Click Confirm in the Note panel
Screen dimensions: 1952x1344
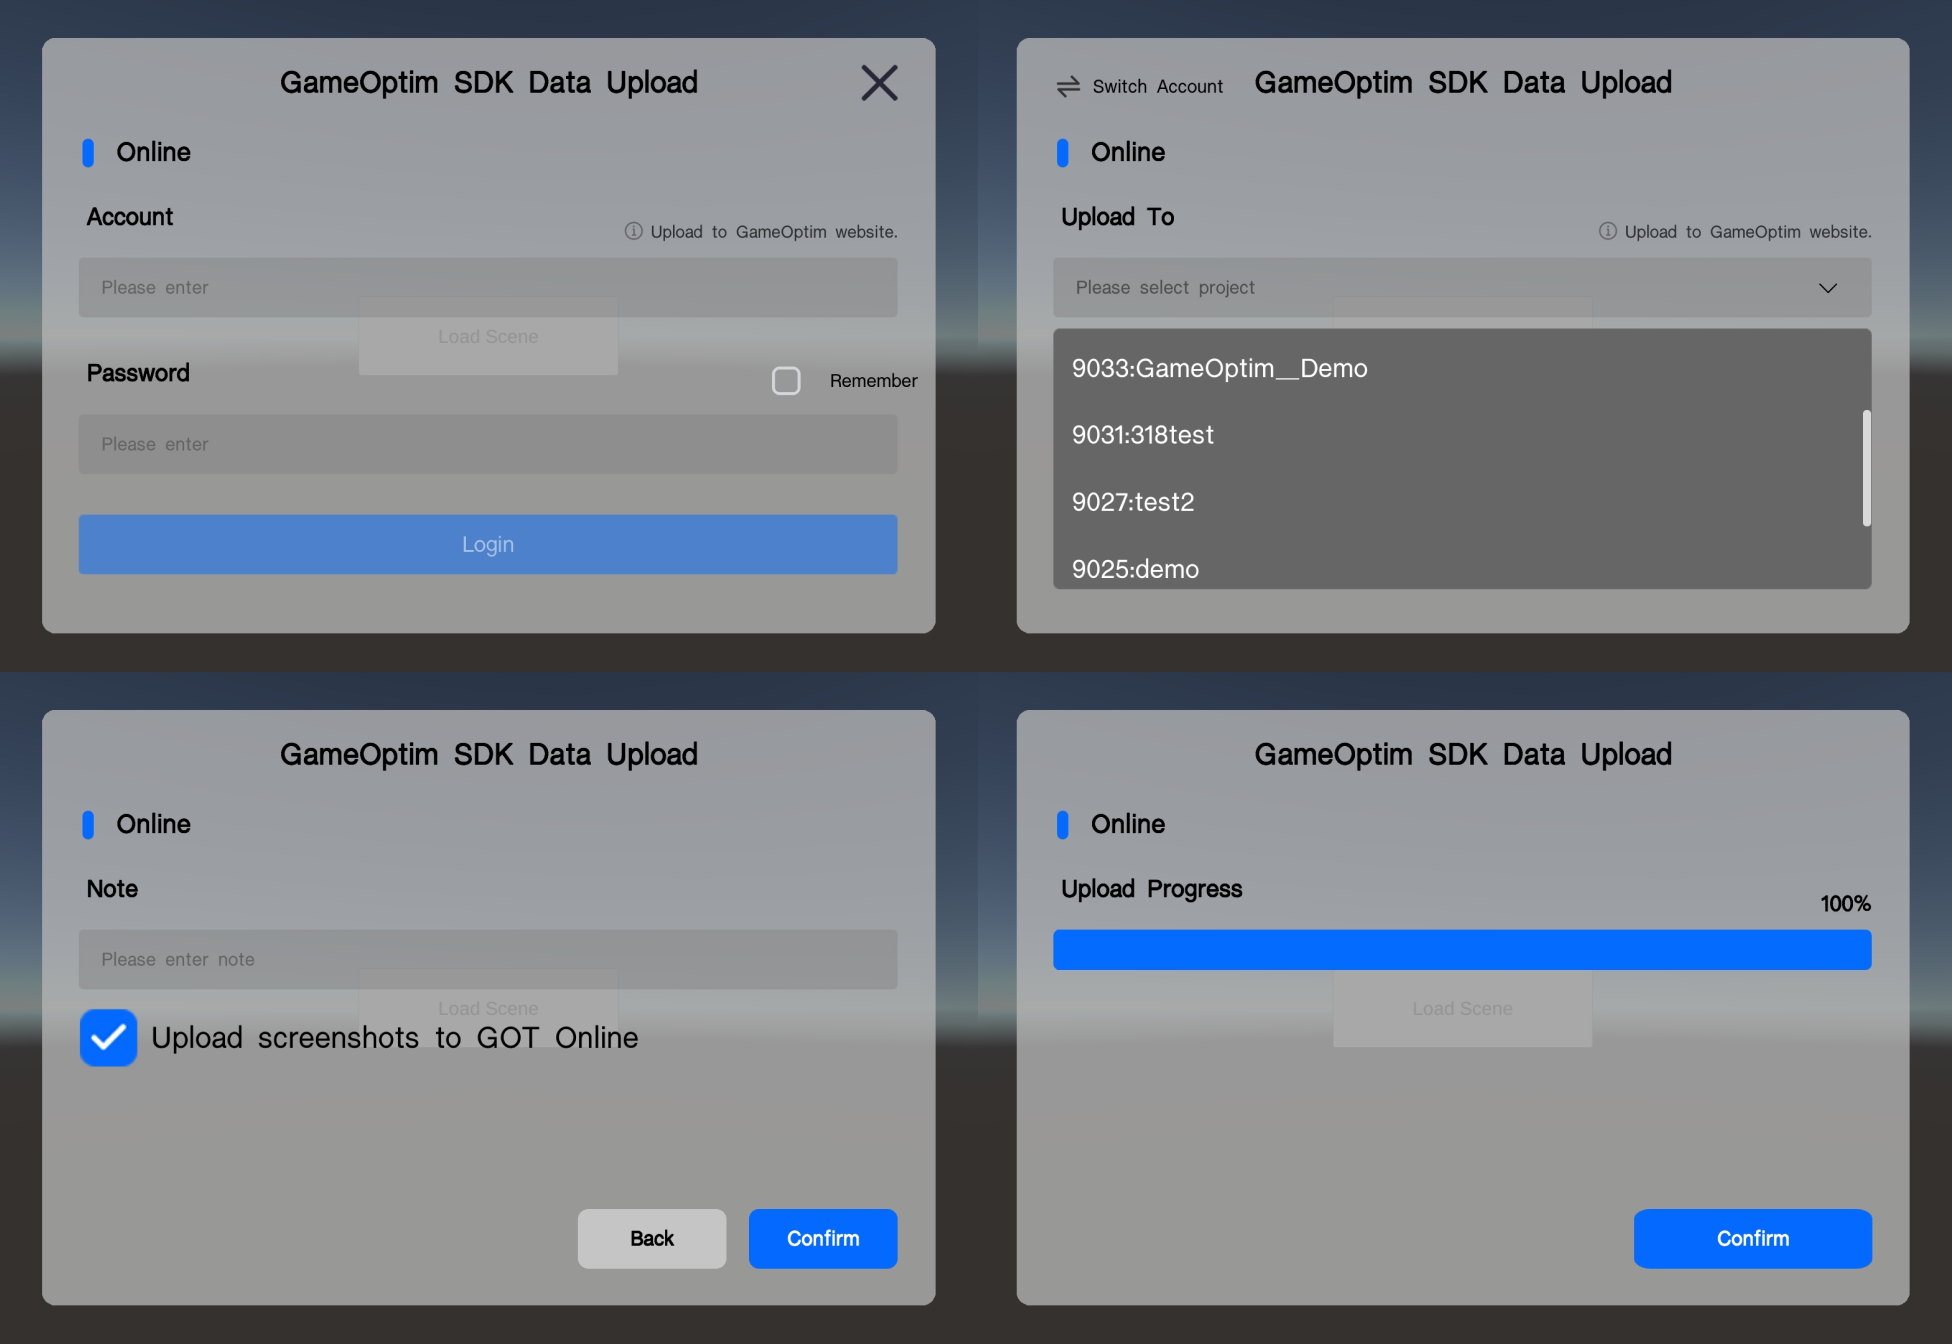click(823, 1239)
